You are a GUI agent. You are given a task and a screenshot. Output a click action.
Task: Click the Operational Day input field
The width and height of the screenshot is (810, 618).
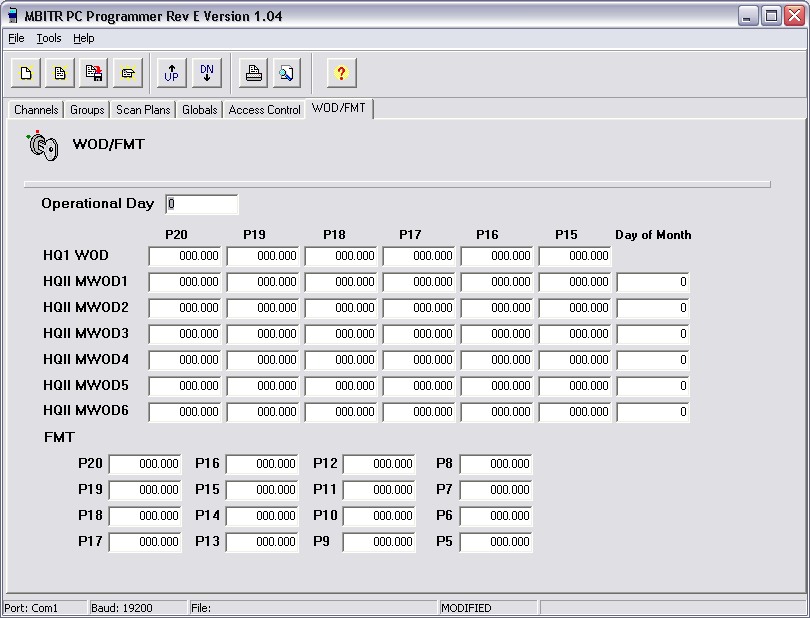pyautogui.click(x=202, y=204)
